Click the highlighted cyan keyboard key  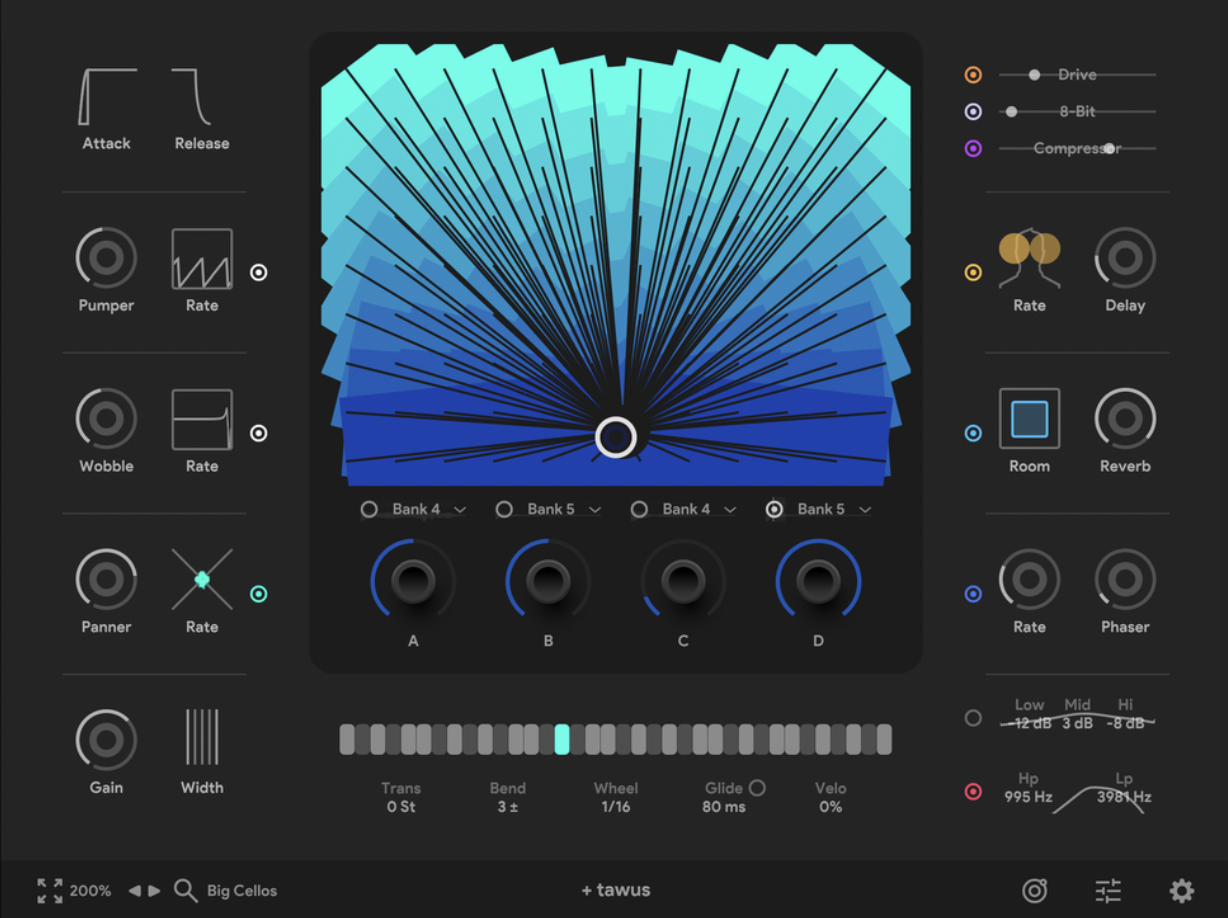tap(562, 739)
